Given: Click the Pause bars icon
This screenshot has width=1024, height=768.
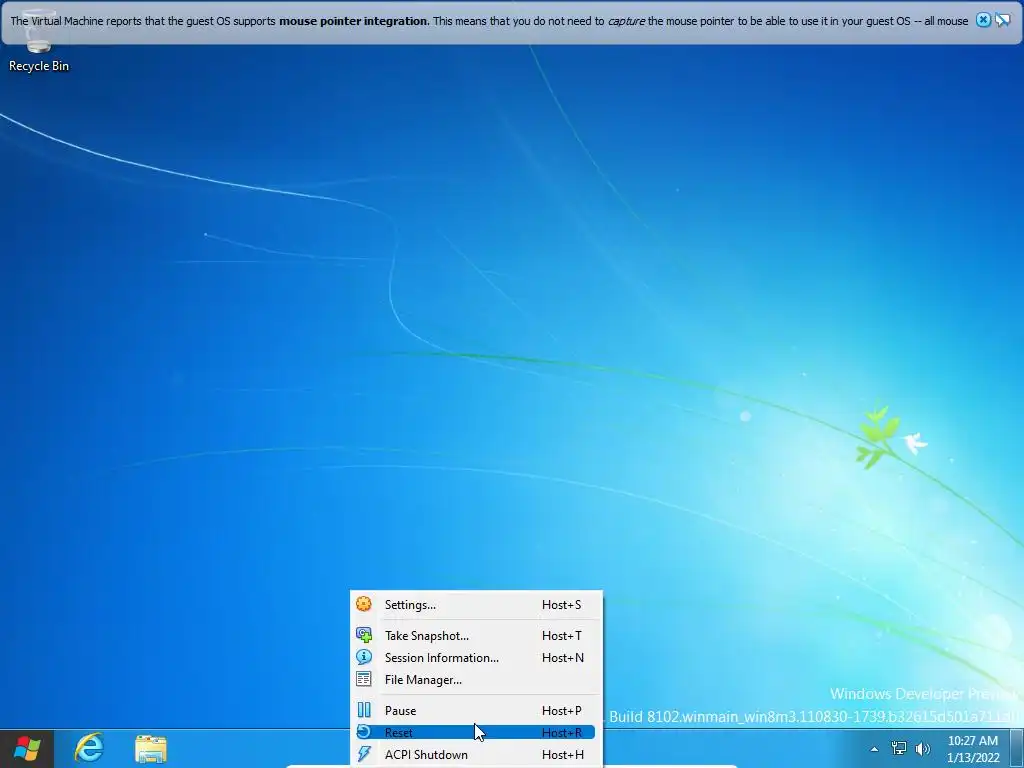Looking at the screenshot, I should pyautogui.click(x=364, y=710).
